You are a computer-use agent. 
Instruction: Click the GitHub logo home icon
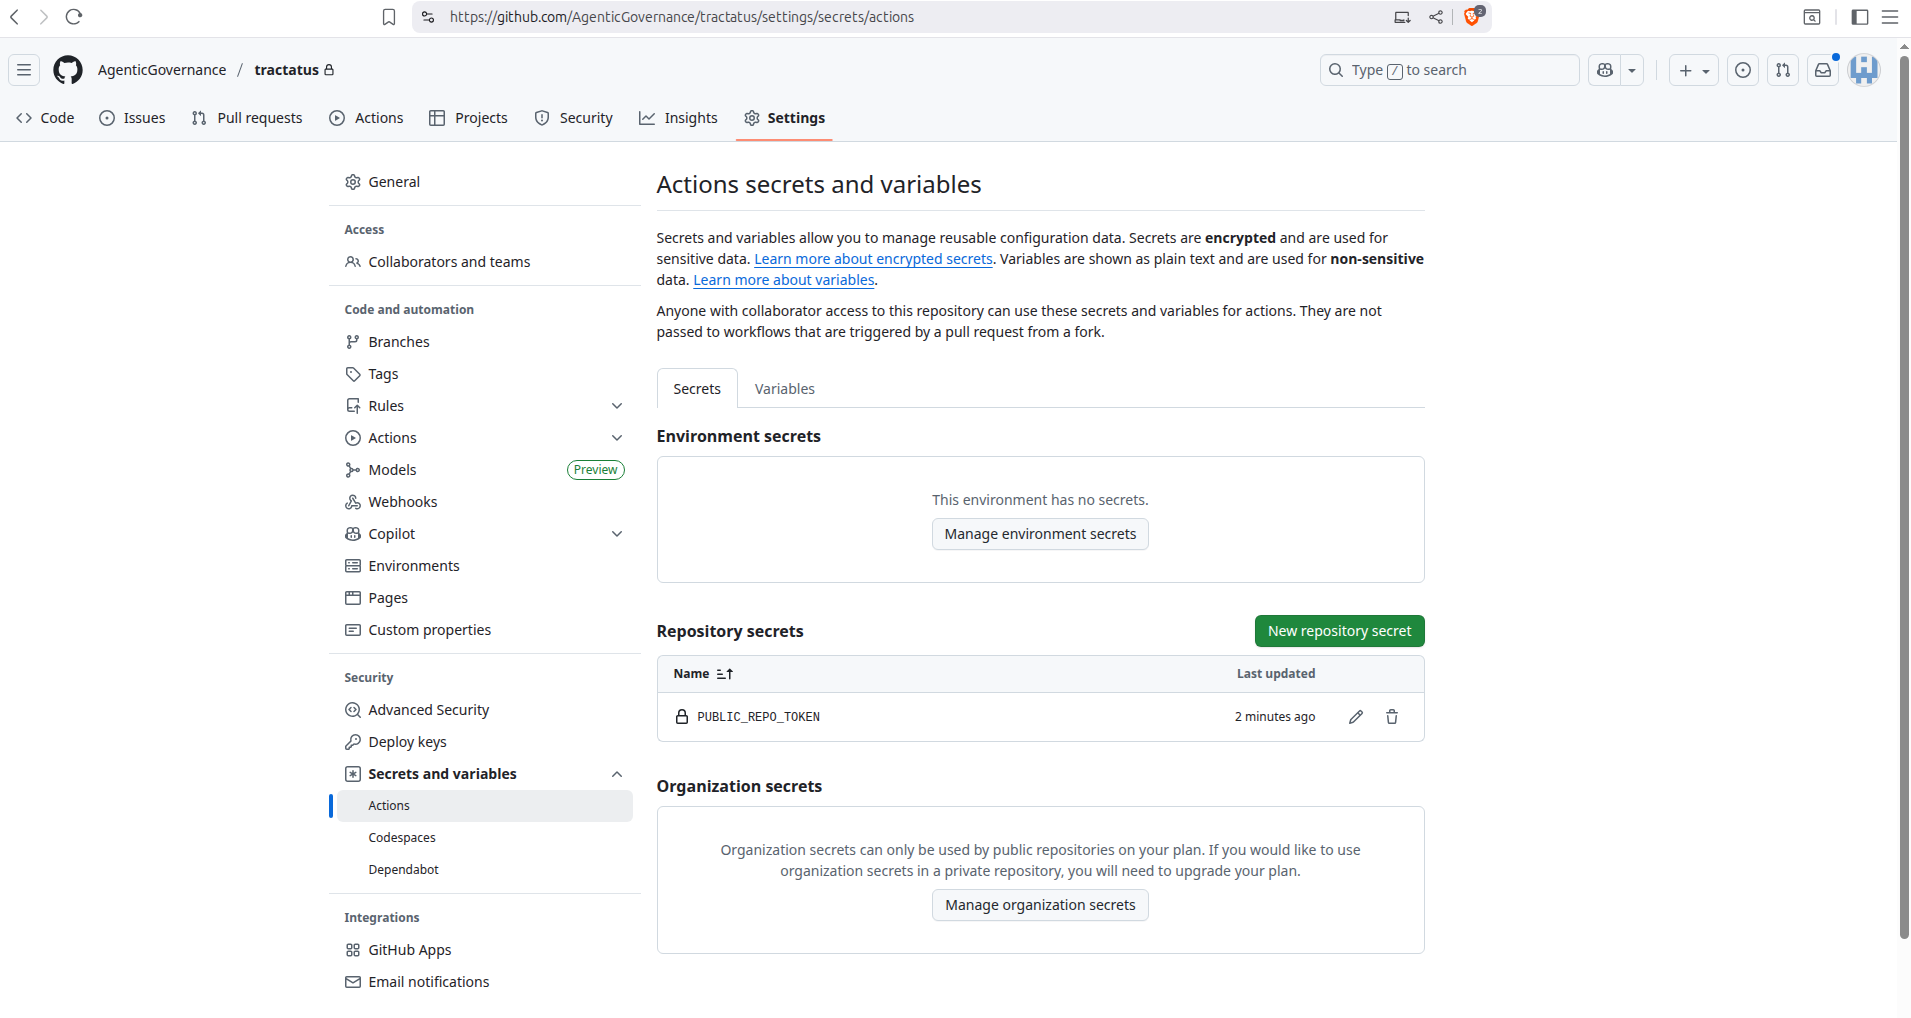(x=68, y=70)
